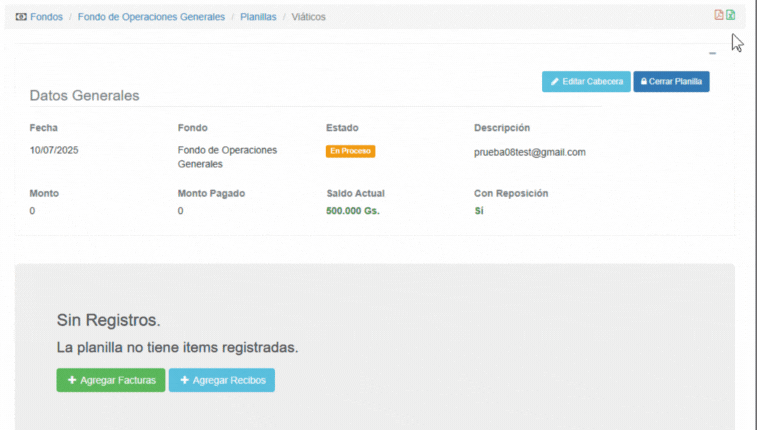Click the Sin Registros. heading
This screenshot has width=757, height=430.
coord(109,320)
